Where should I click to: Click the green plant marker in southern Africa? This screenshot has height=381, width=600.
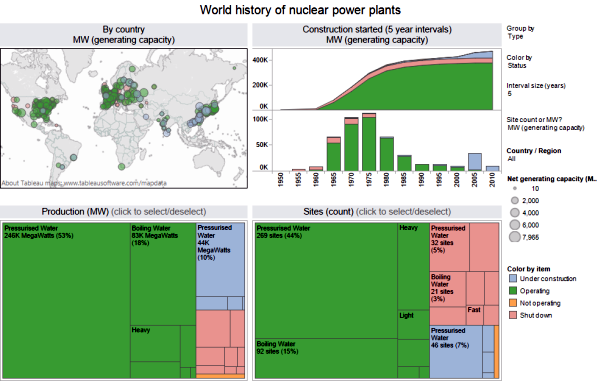(x=122, y=166)
